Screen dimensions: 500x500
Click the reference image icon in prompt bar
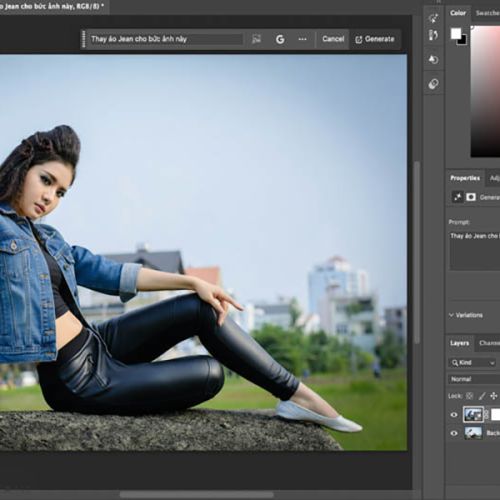point(256,39)
